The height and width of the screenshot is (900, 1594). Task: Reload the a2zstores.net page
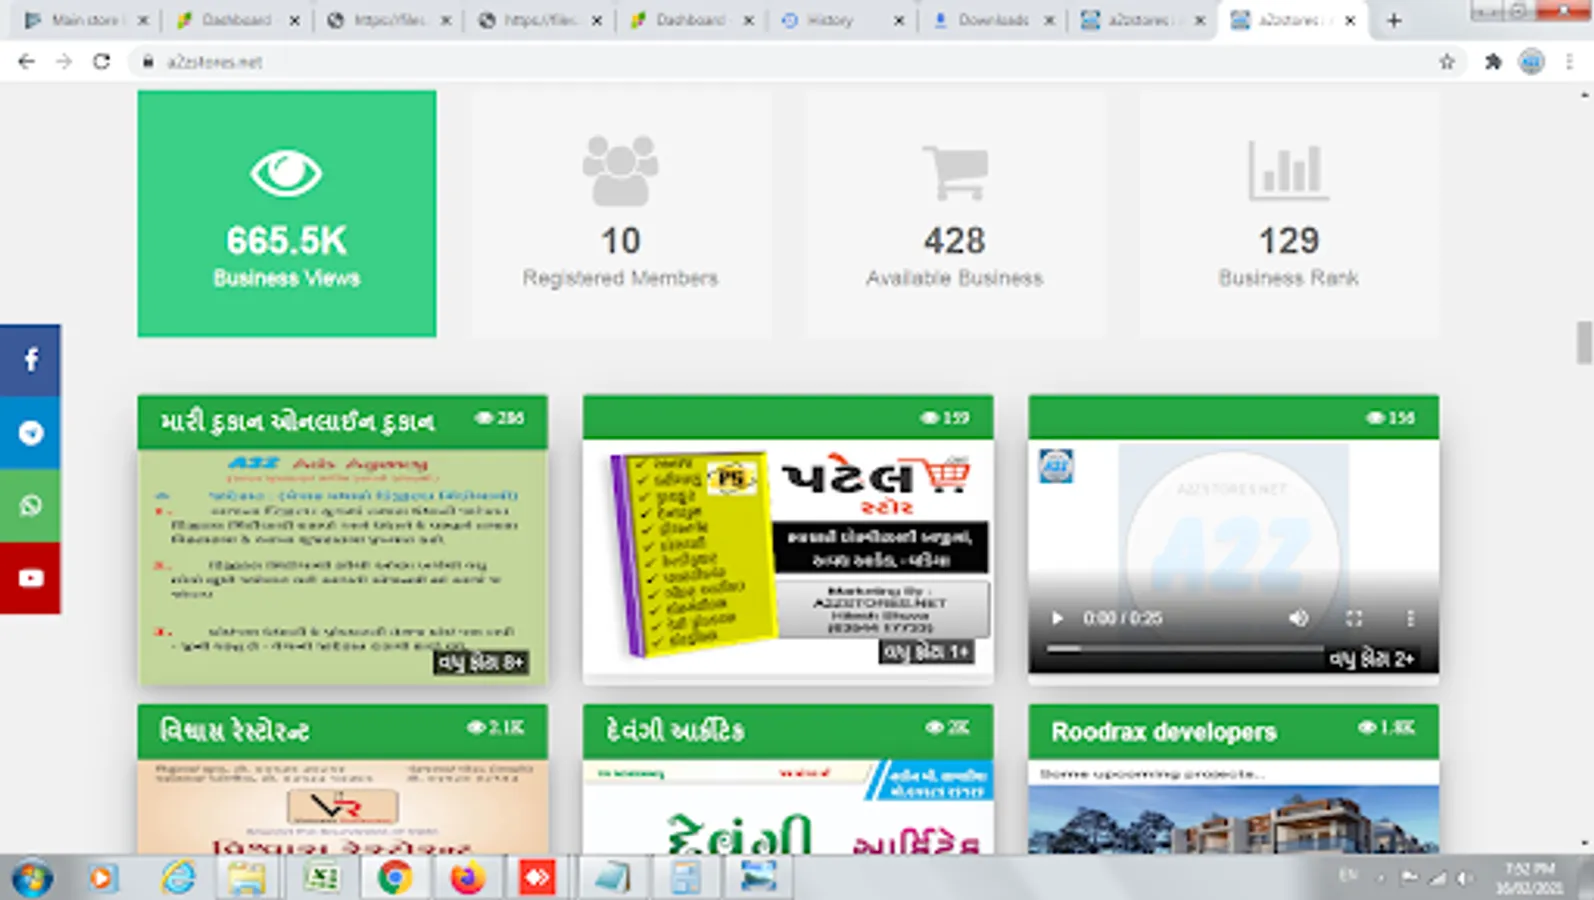coord(101,61)
